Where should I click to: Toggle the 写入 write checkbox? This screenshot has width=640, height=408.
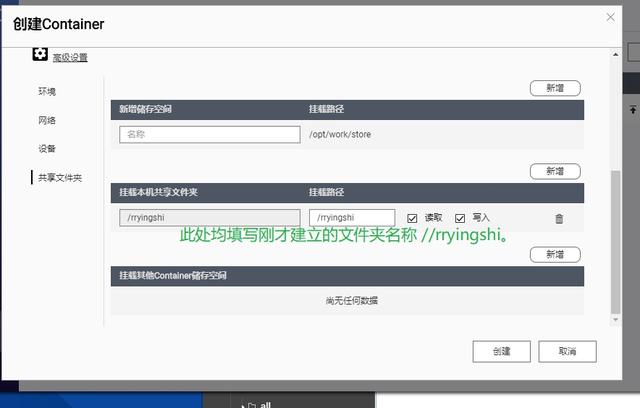[460, 217]
